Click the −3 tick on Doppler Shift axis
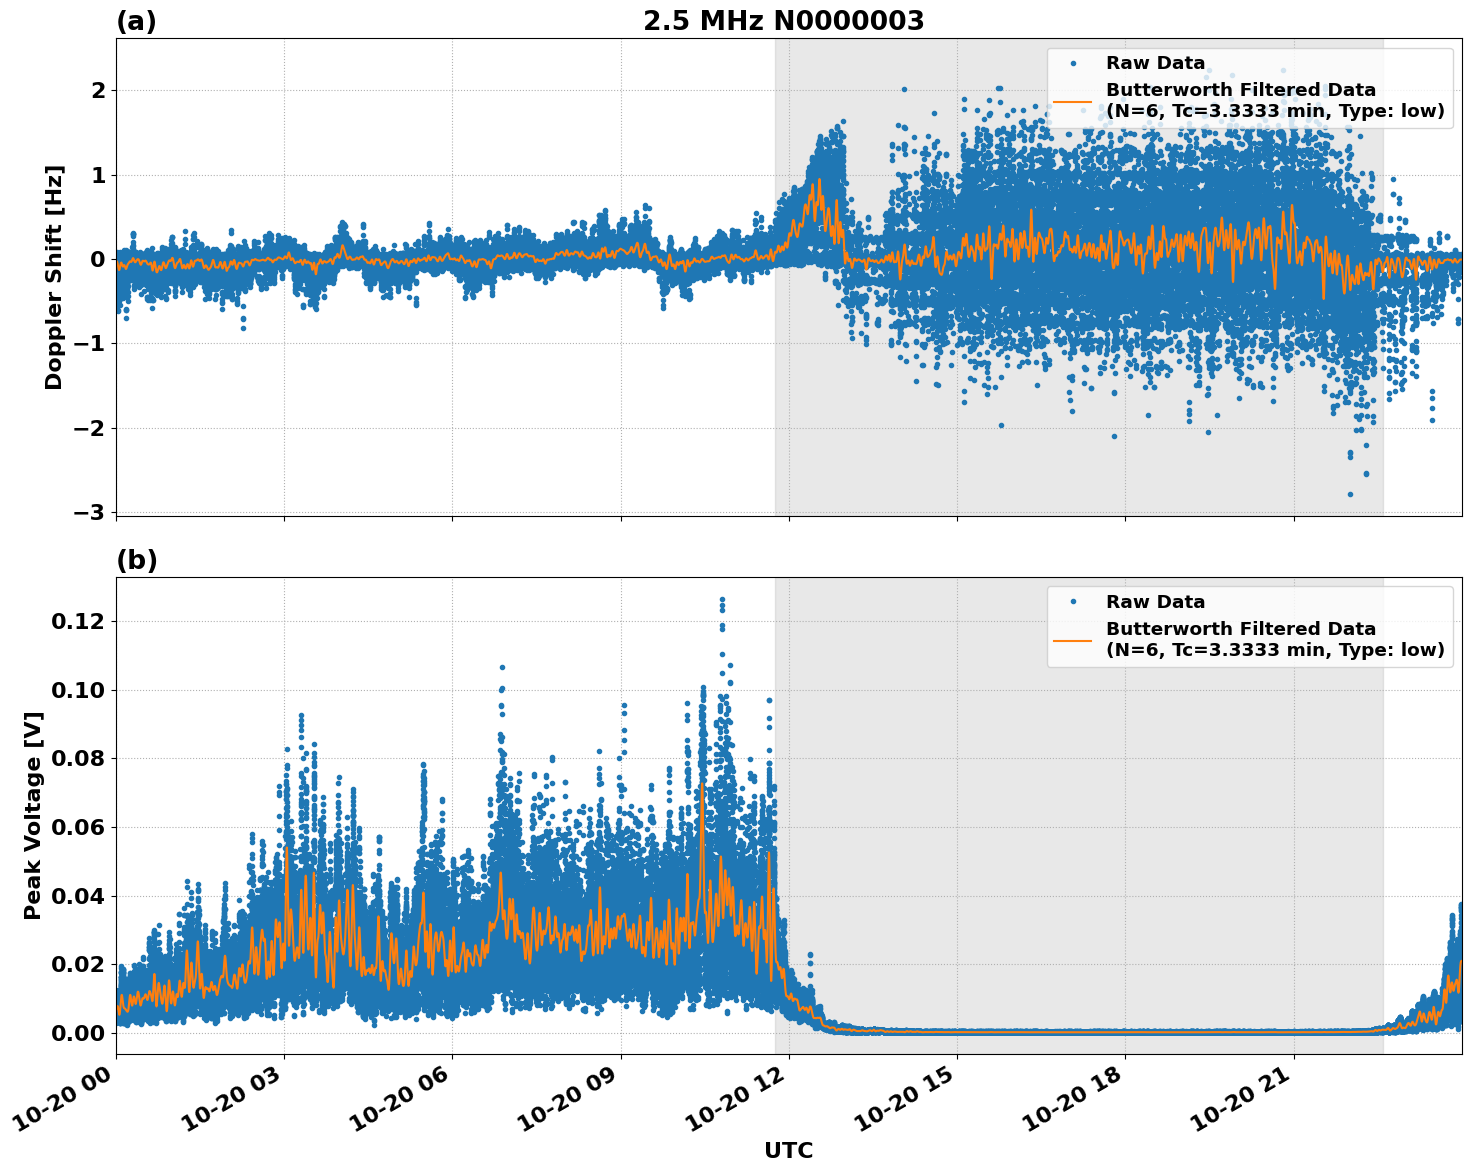1472x1172 pixels. tap(89, 512)
